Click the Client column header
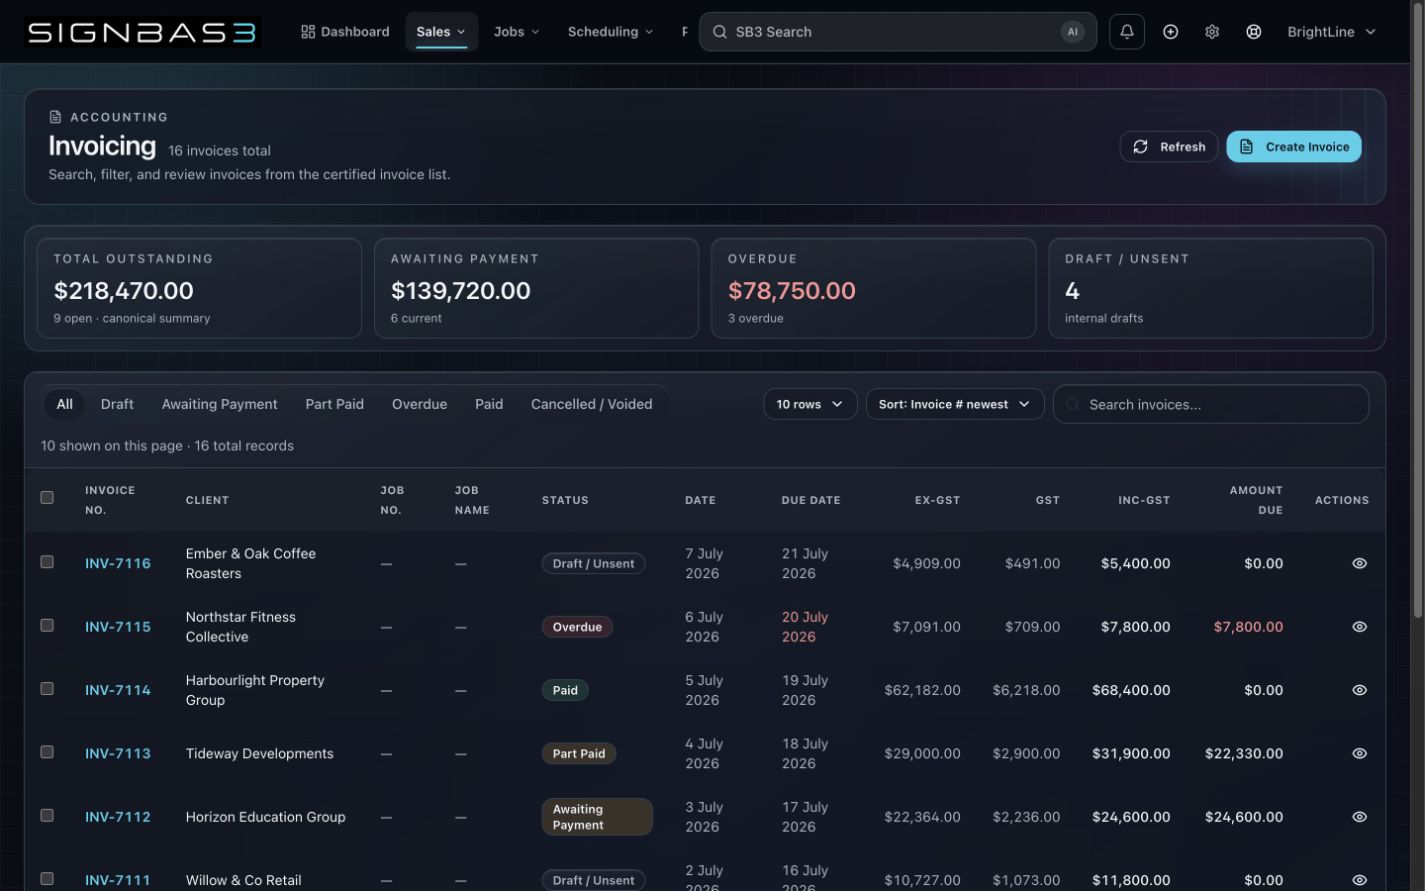Image resolution: width=1425 pixels, height=891 pixels. [x=207, y=500]
